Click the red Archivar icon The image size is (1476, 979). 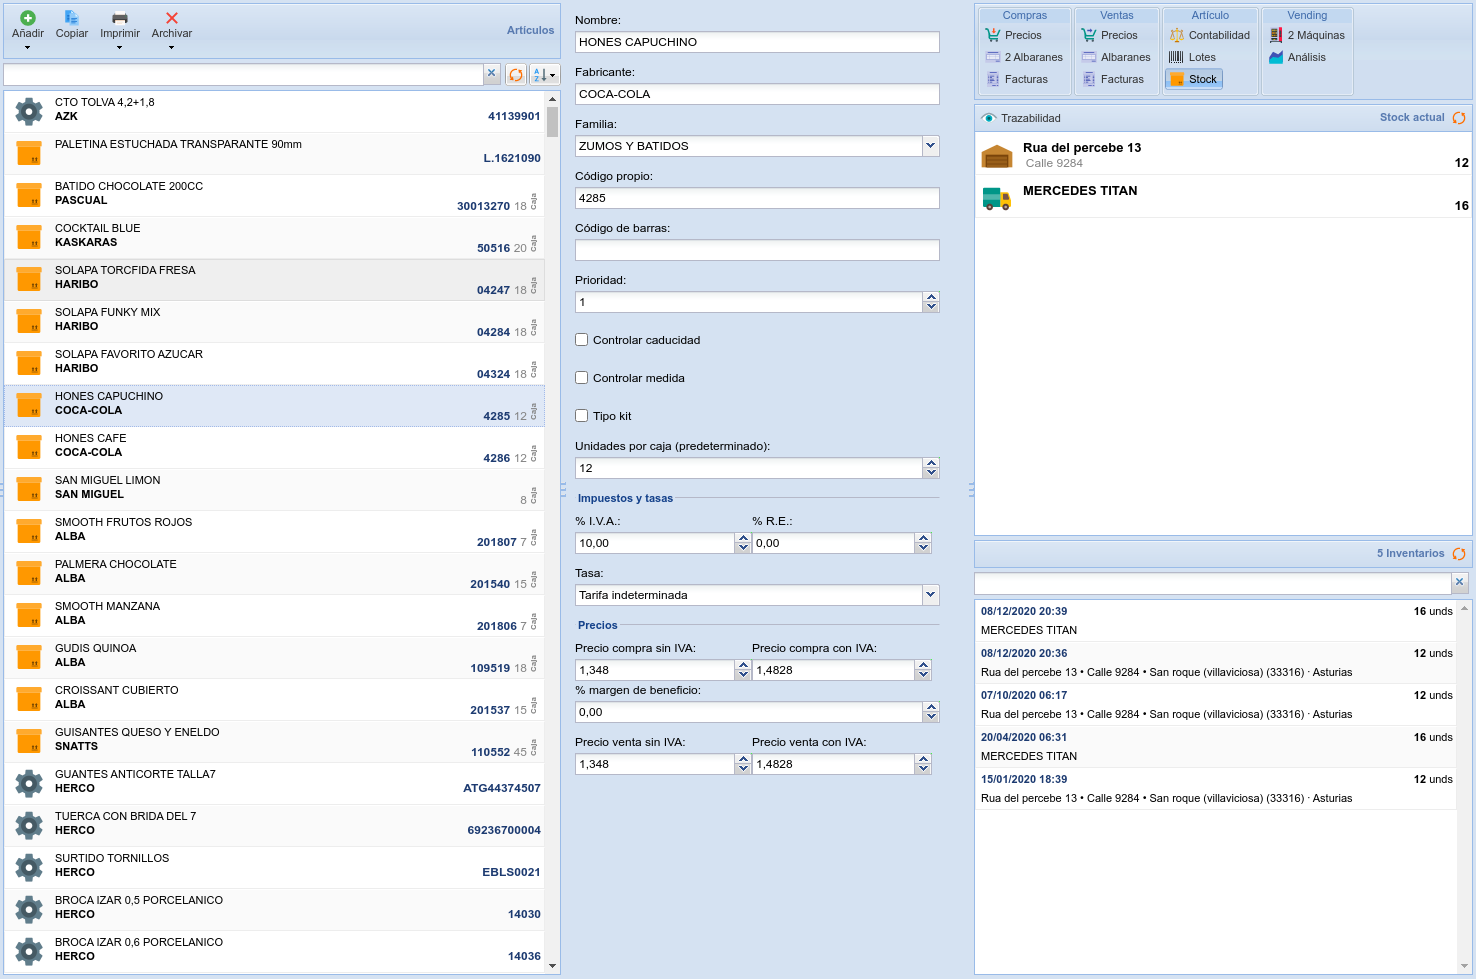172,18
